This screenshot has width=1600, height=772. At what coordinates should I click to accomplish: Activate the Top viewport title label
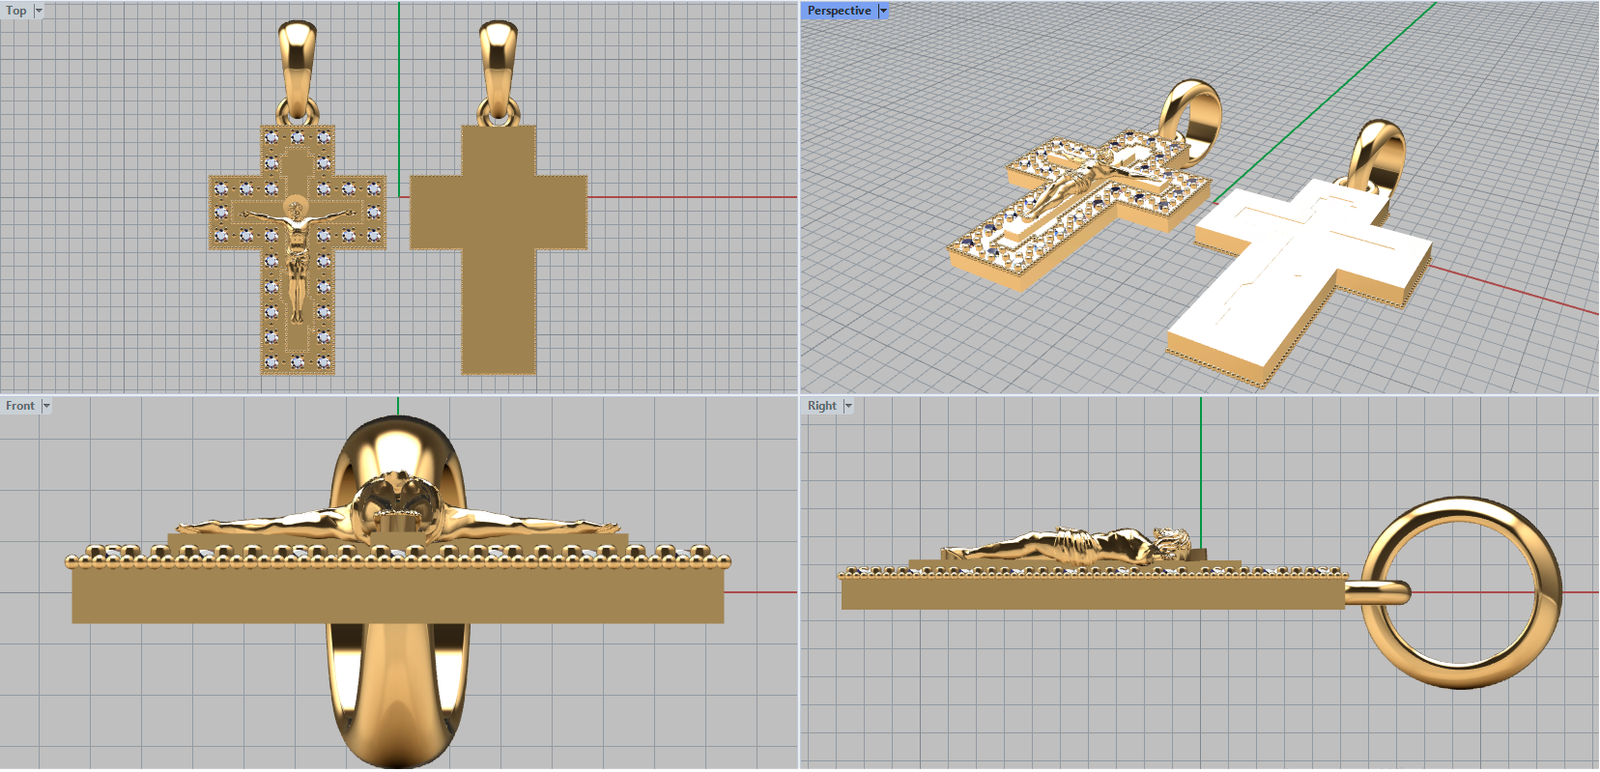pyautogui.click(x=16, y=11)
